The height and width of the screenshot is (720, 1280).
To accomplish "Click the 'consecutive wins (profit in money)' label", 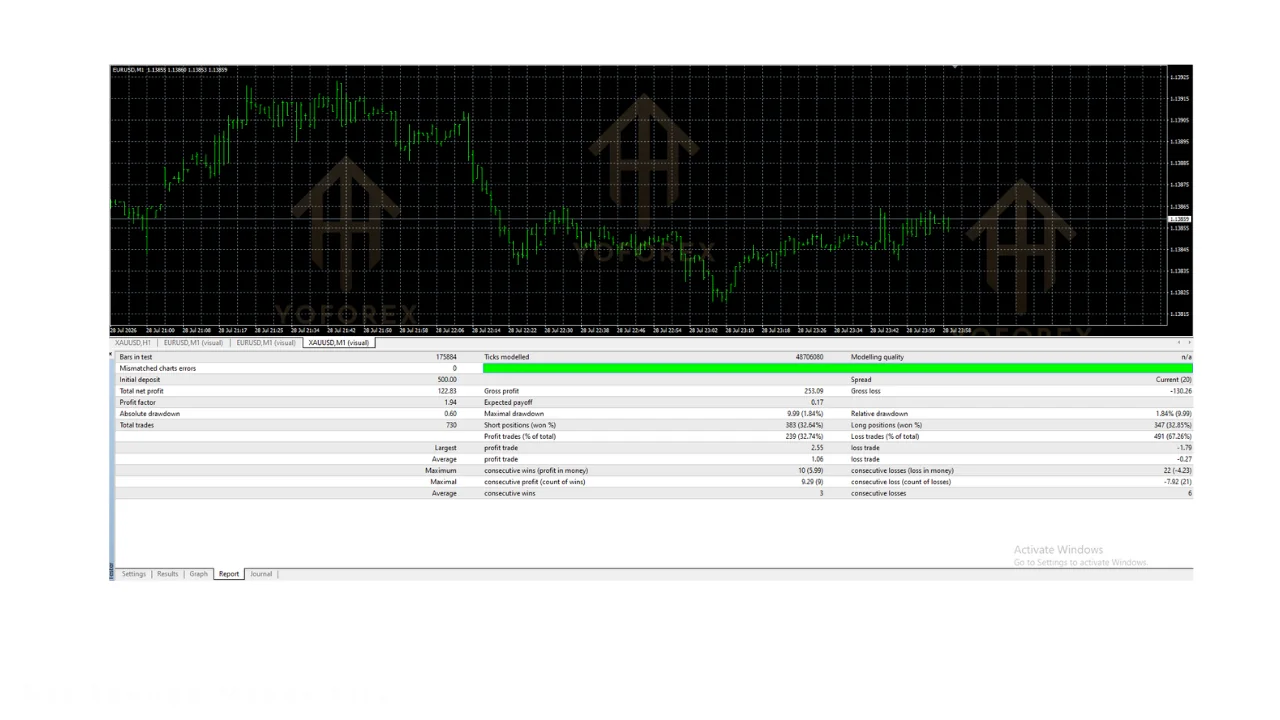I will (x=536, y=471).
